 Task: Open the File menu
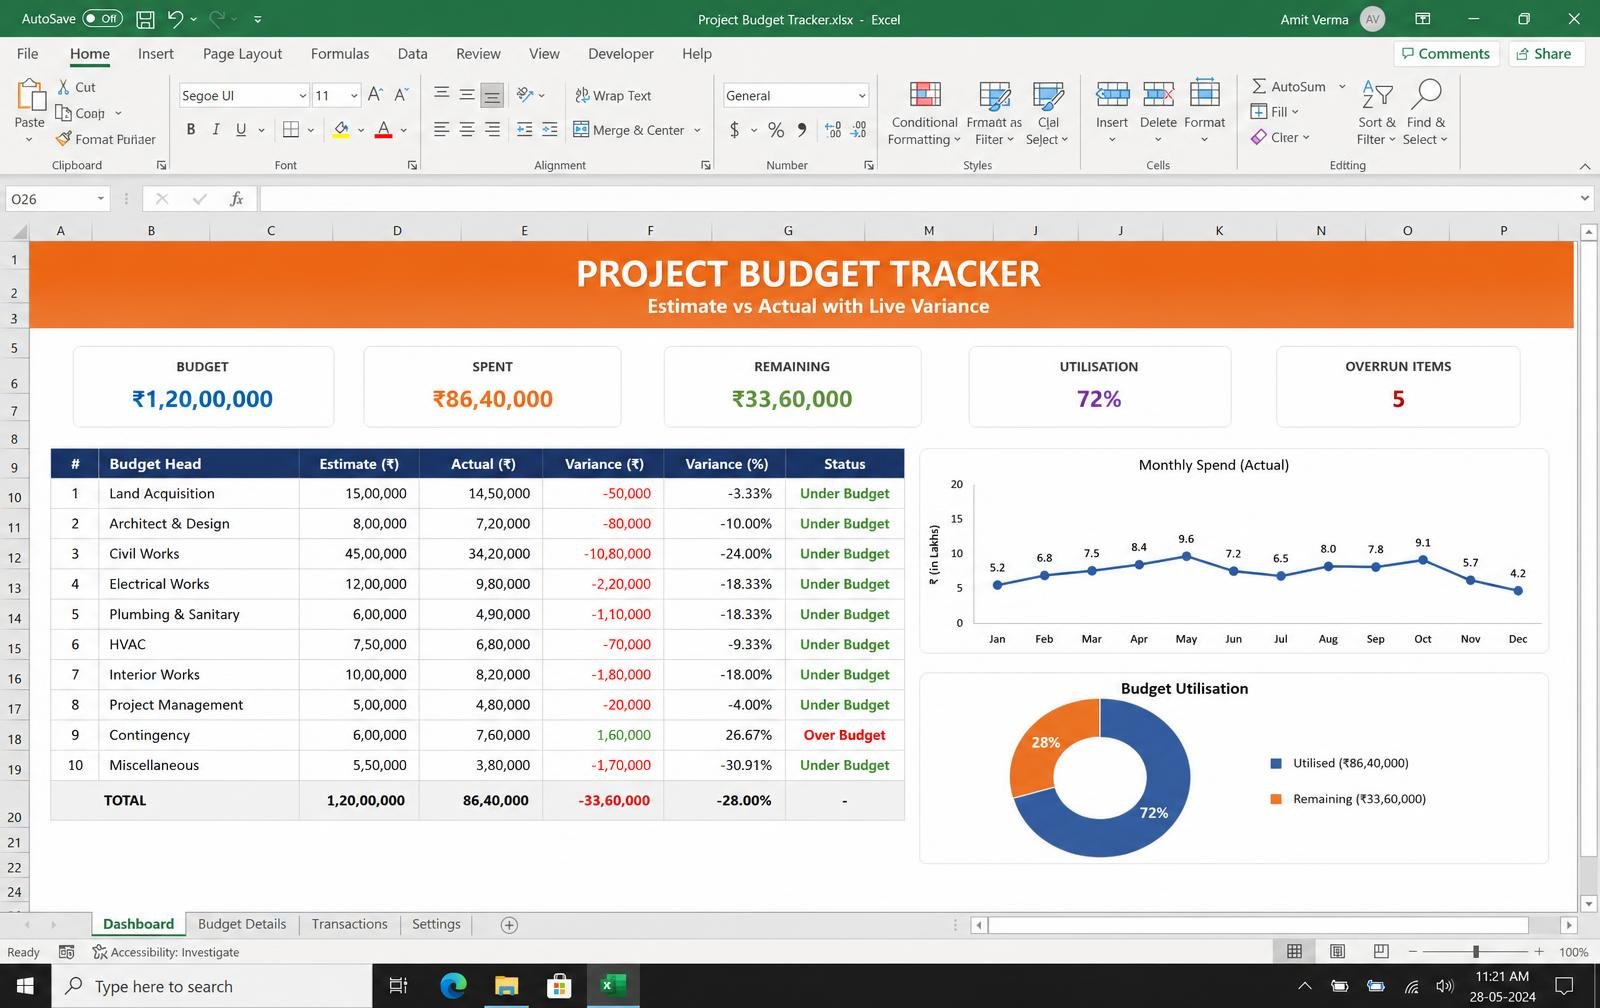[x=28, y=54]
